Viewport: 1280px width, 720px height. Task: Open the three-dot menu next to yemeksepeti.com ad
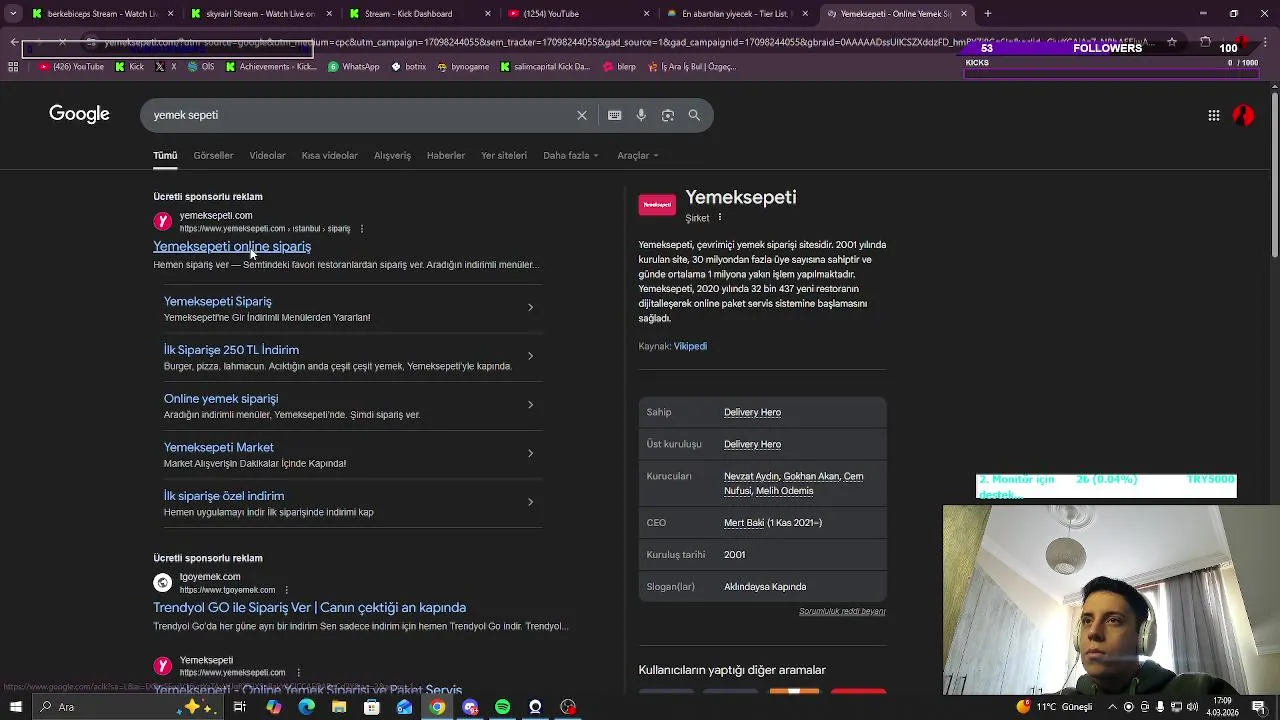362,229
